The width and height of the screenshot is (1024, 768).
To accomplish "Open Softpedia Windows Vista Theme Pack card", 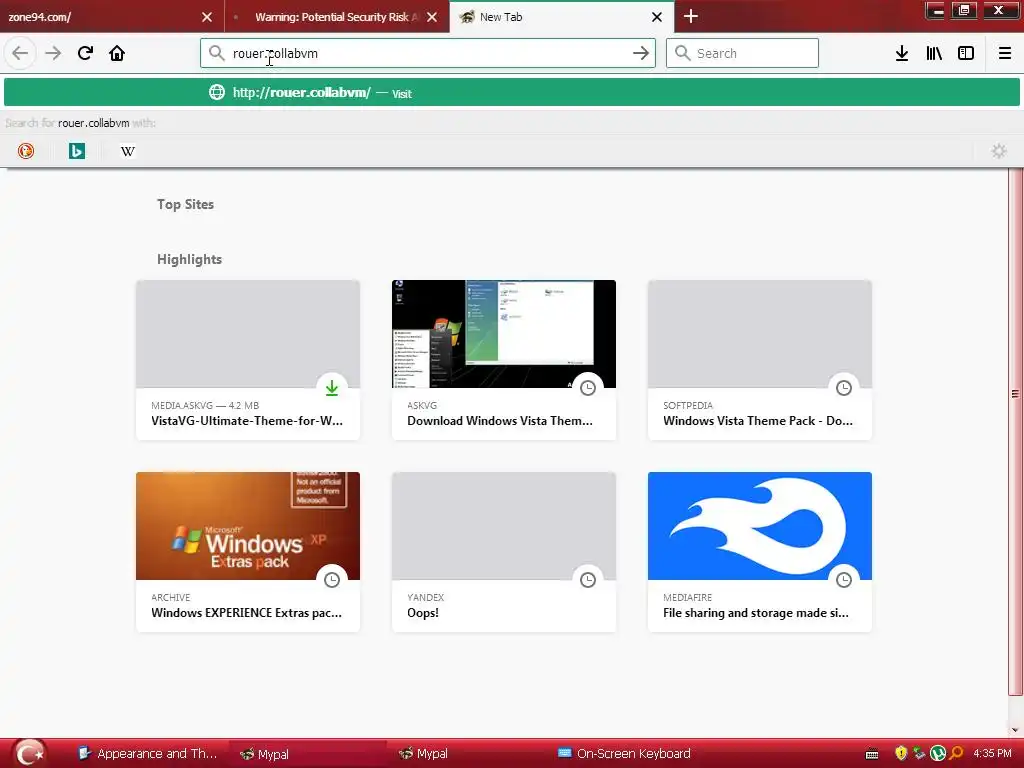I will click(x=760, y=360).
